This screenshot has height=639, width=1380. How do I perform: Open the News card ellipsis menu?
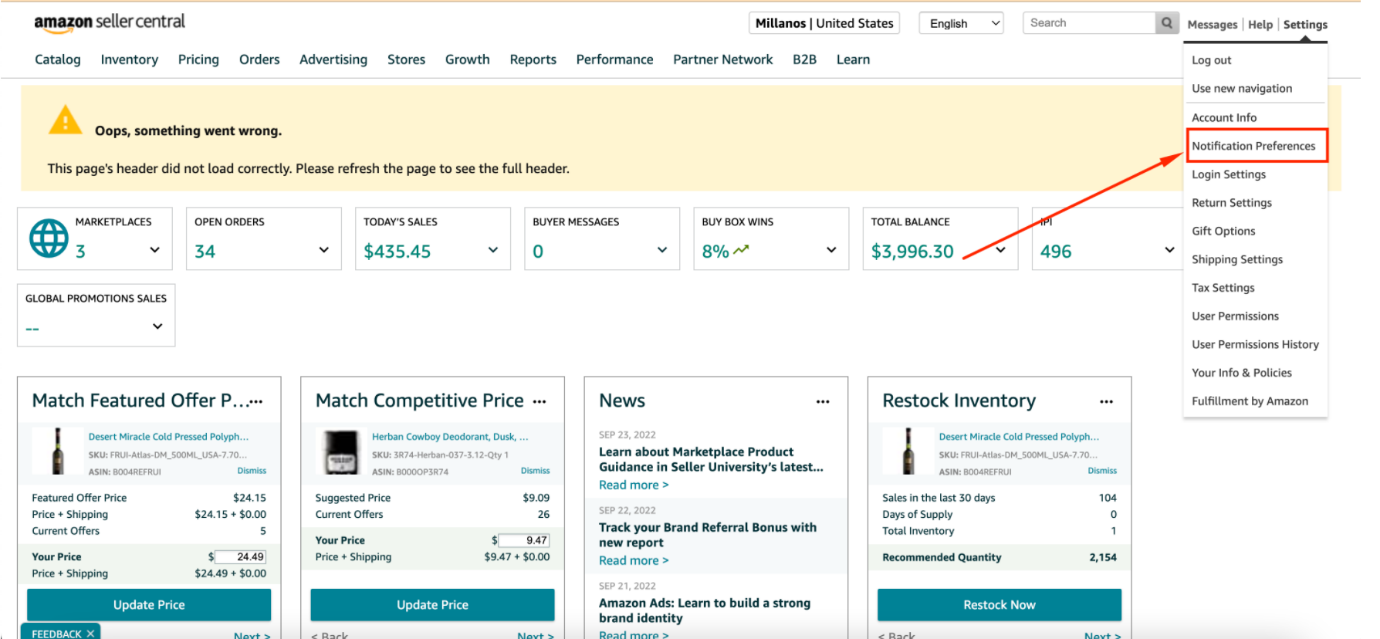coord(823,401)
